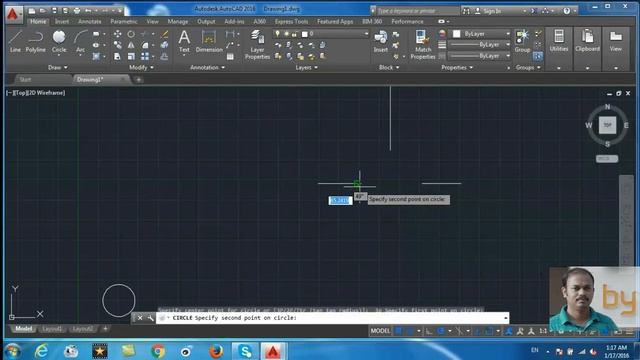
Task: Click the viewport controls label [-][Top][2D Wireframe]
Action: [x=36, y=93]
